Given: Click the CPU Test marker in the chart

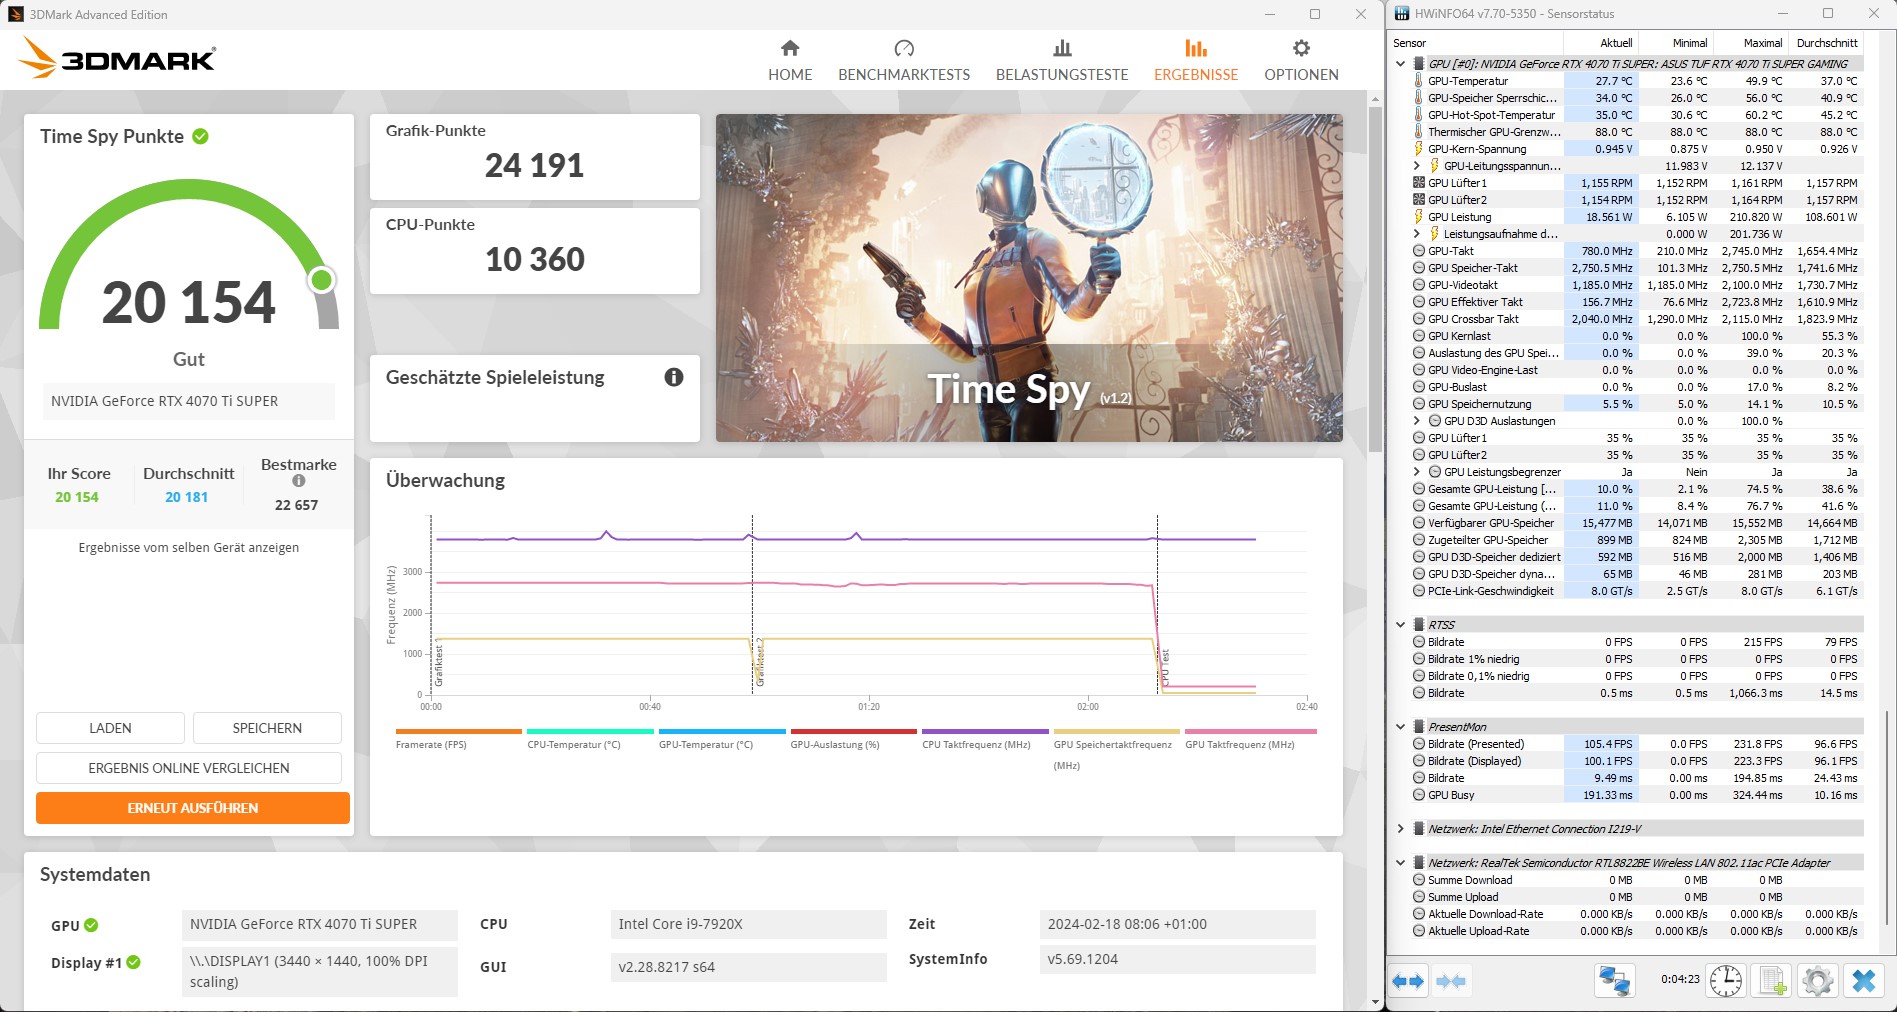Looking at the screenshot, I should click(1165, 667).
